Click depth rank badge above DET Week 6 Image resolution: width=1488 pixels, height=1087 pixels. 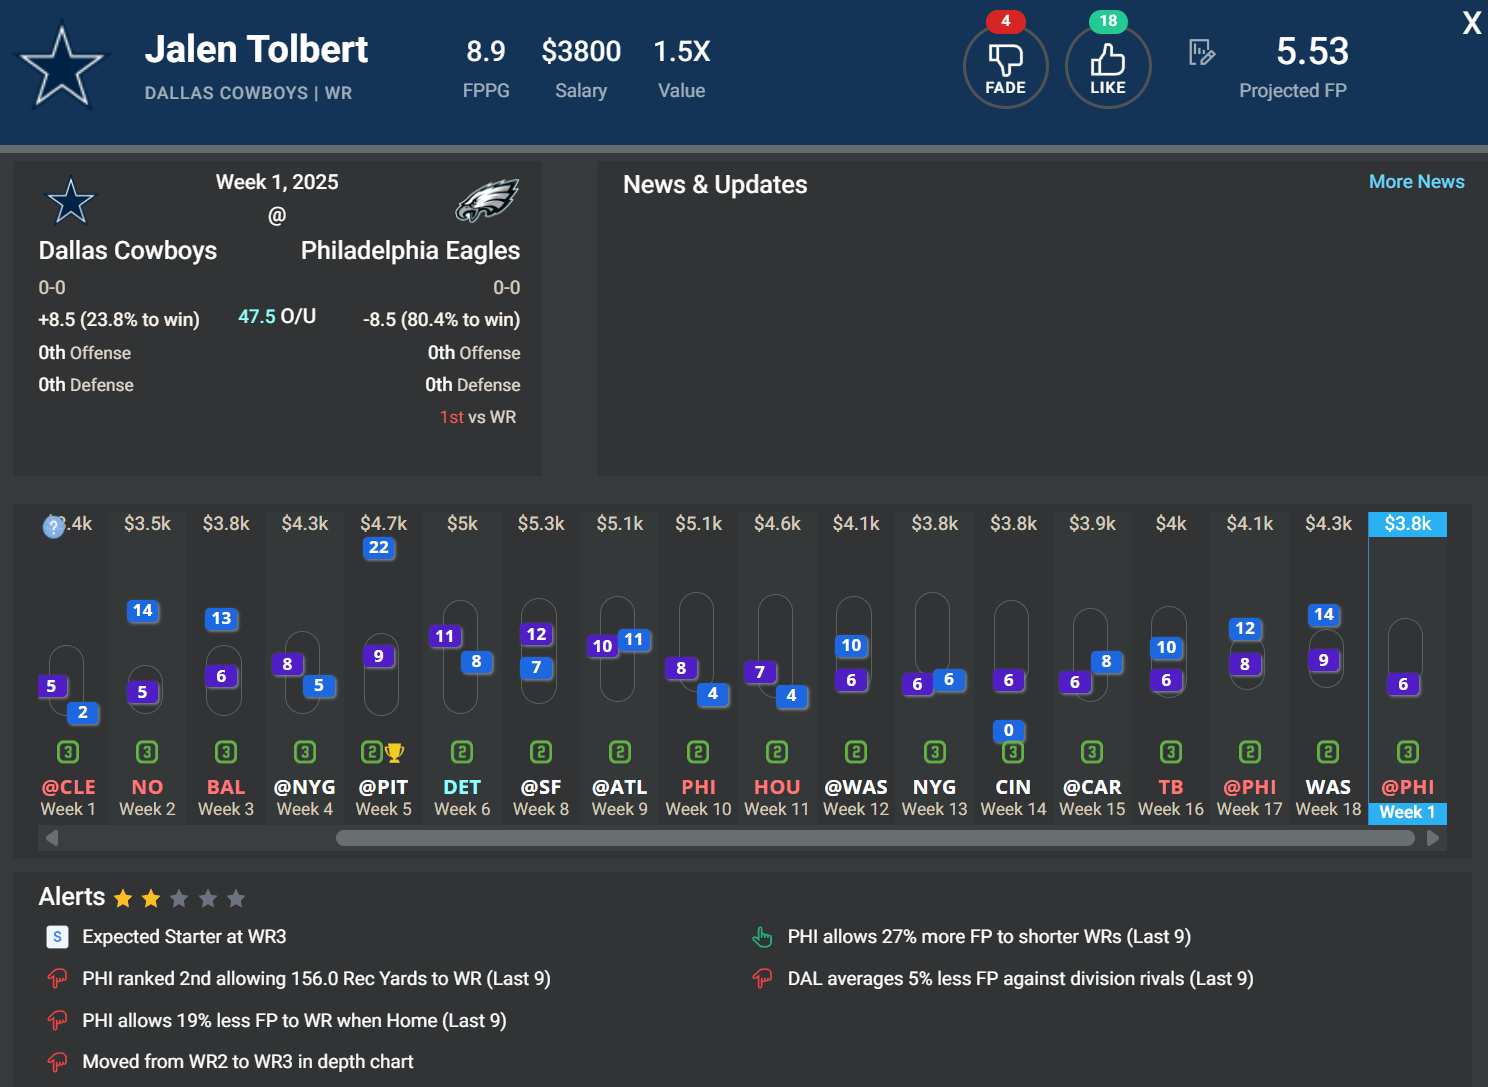pos(462,752)
